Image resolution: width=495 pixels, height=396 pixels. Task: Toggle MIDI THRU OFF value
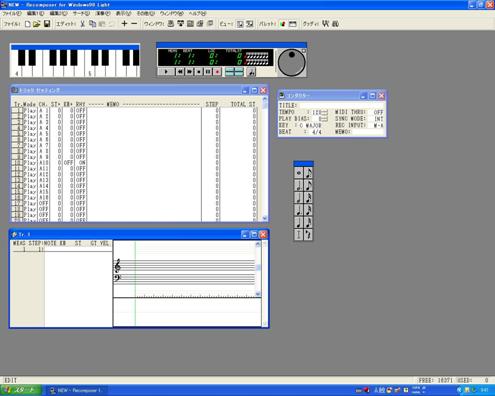(x=378, y=112)
